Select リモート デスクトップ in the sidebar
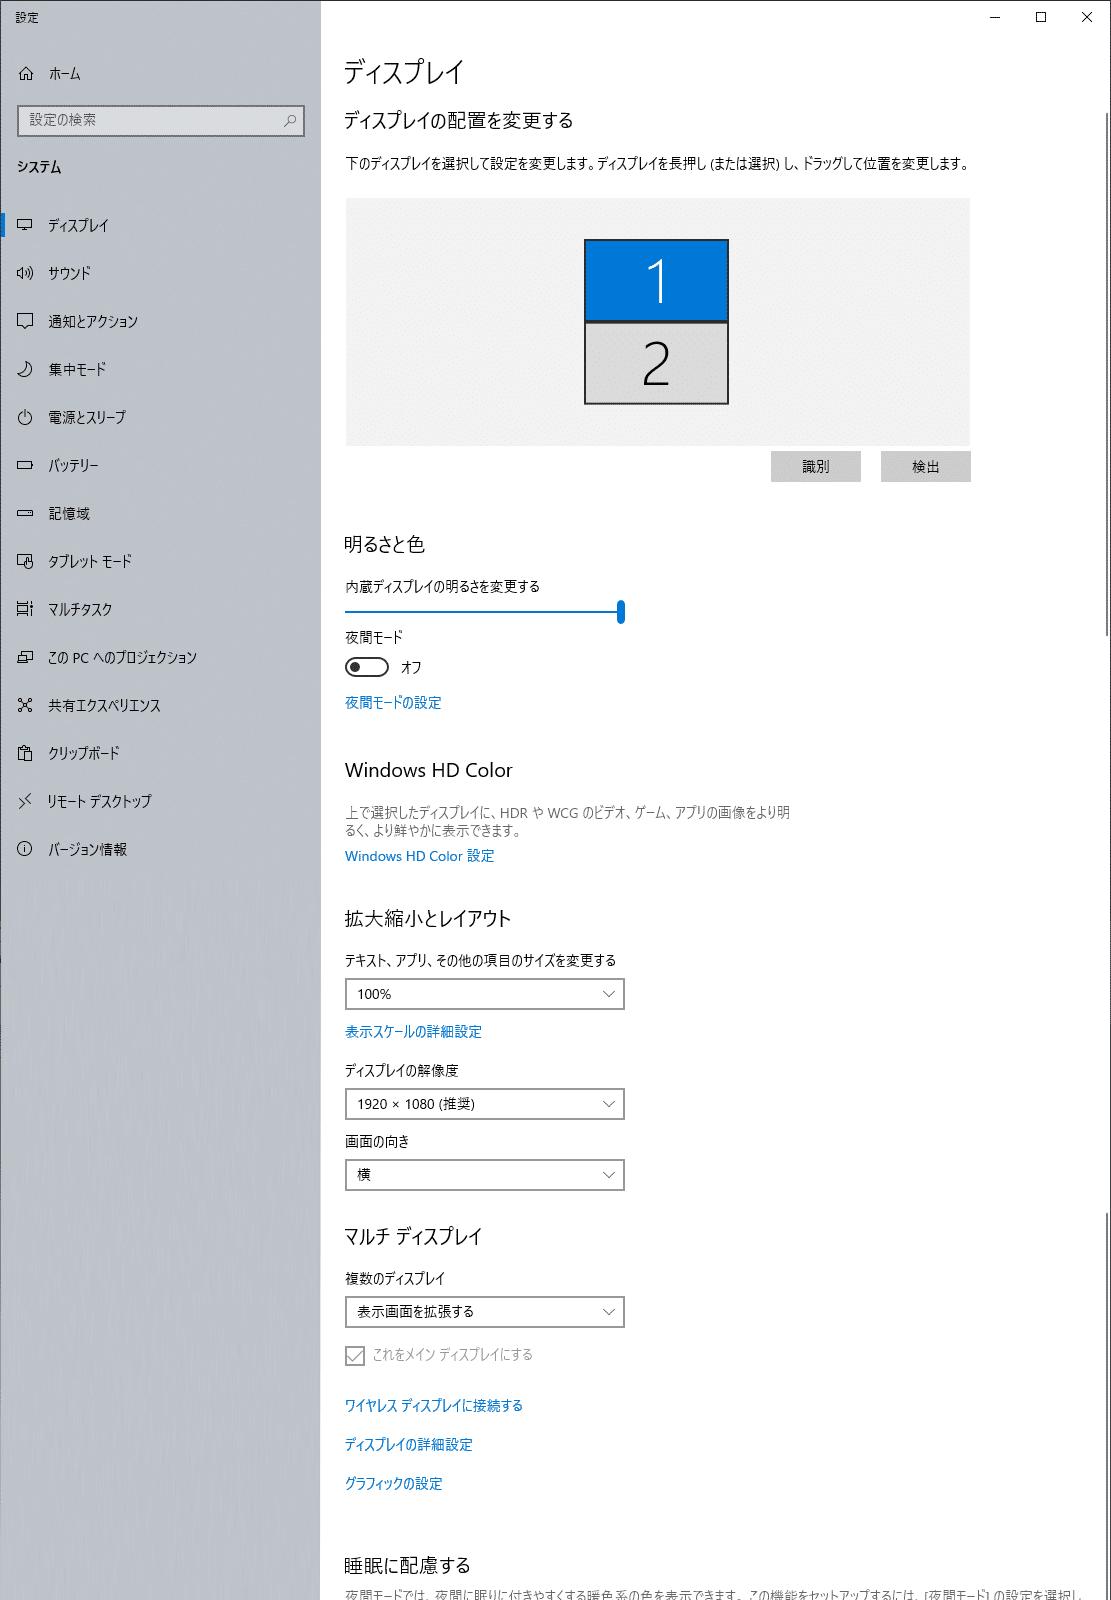The width and height of the screenshot is (1111, 1600). 100,801
